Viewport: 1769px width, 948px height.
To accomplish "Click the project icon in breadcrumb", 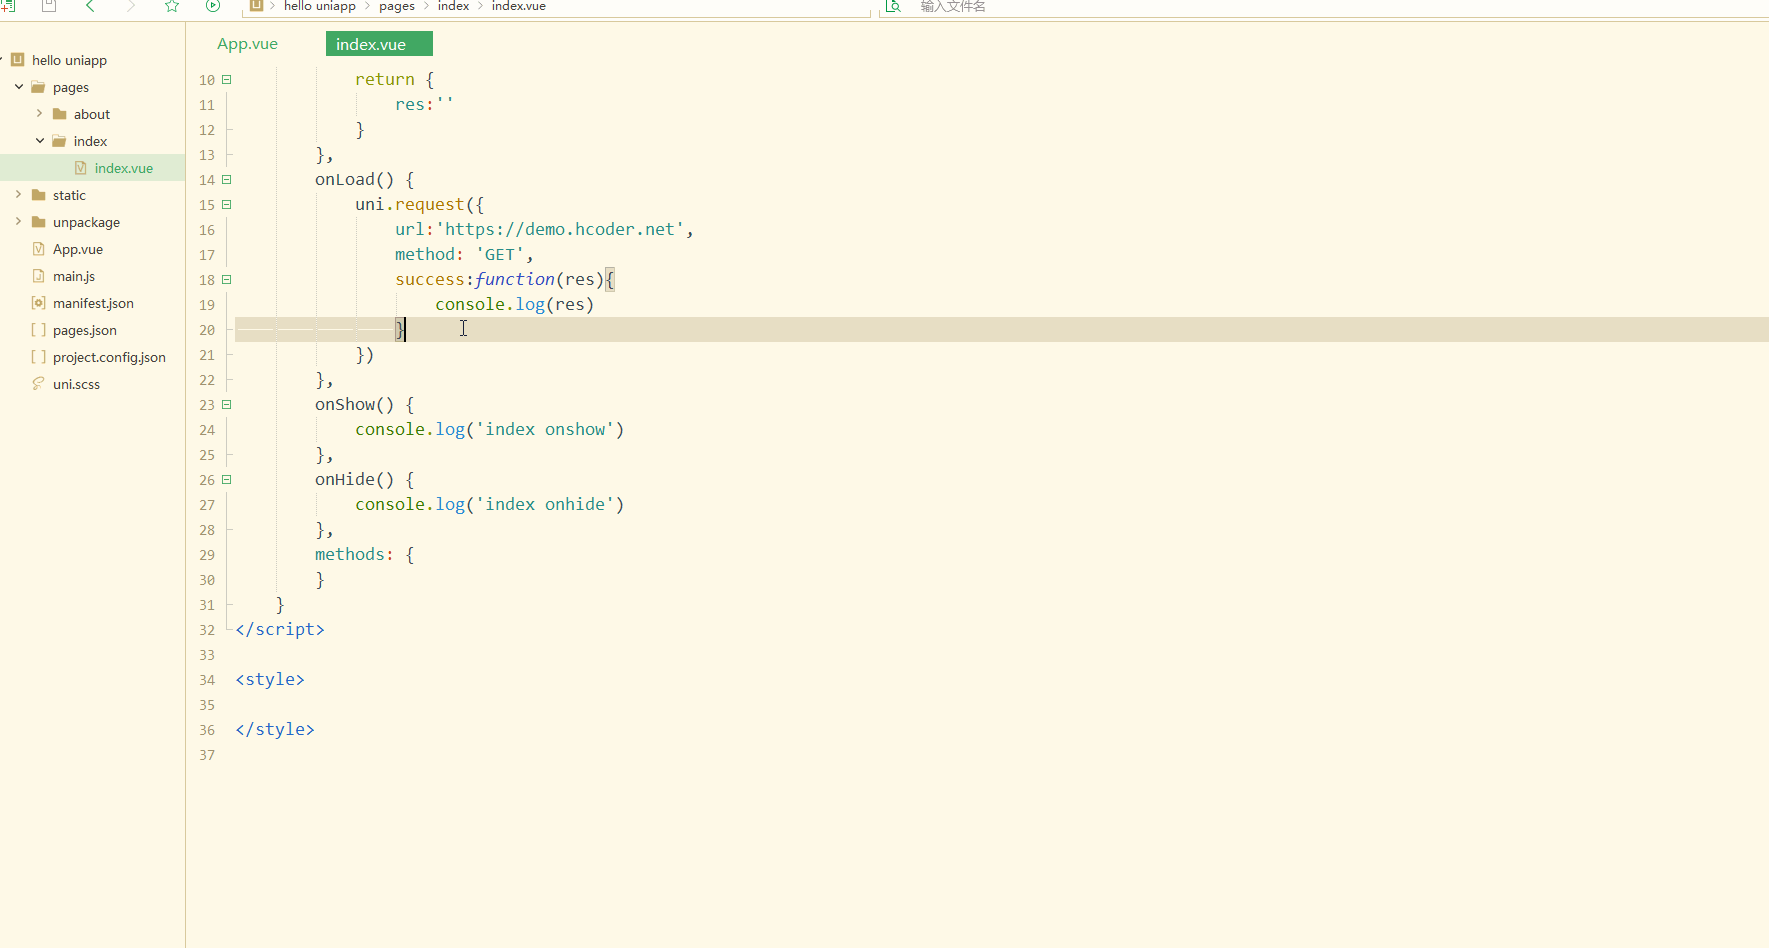I will click(x=256, y=5).
